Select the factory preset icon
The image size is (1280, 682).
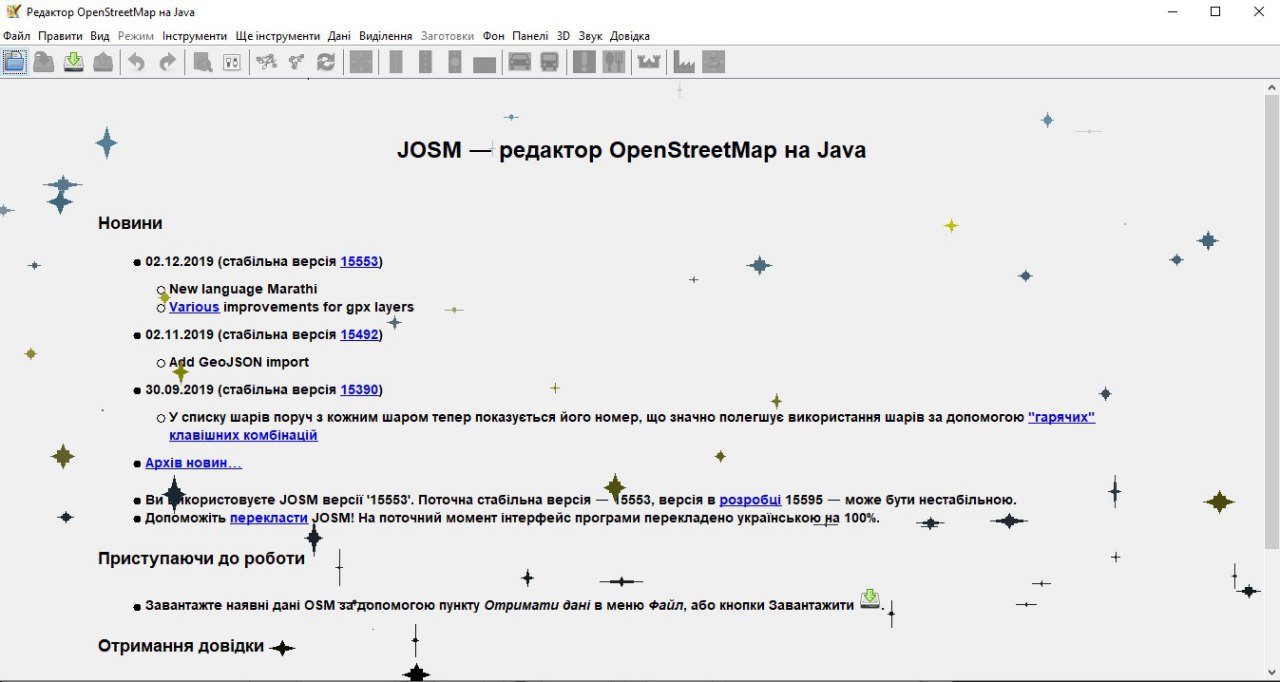(x=684, y=62)
